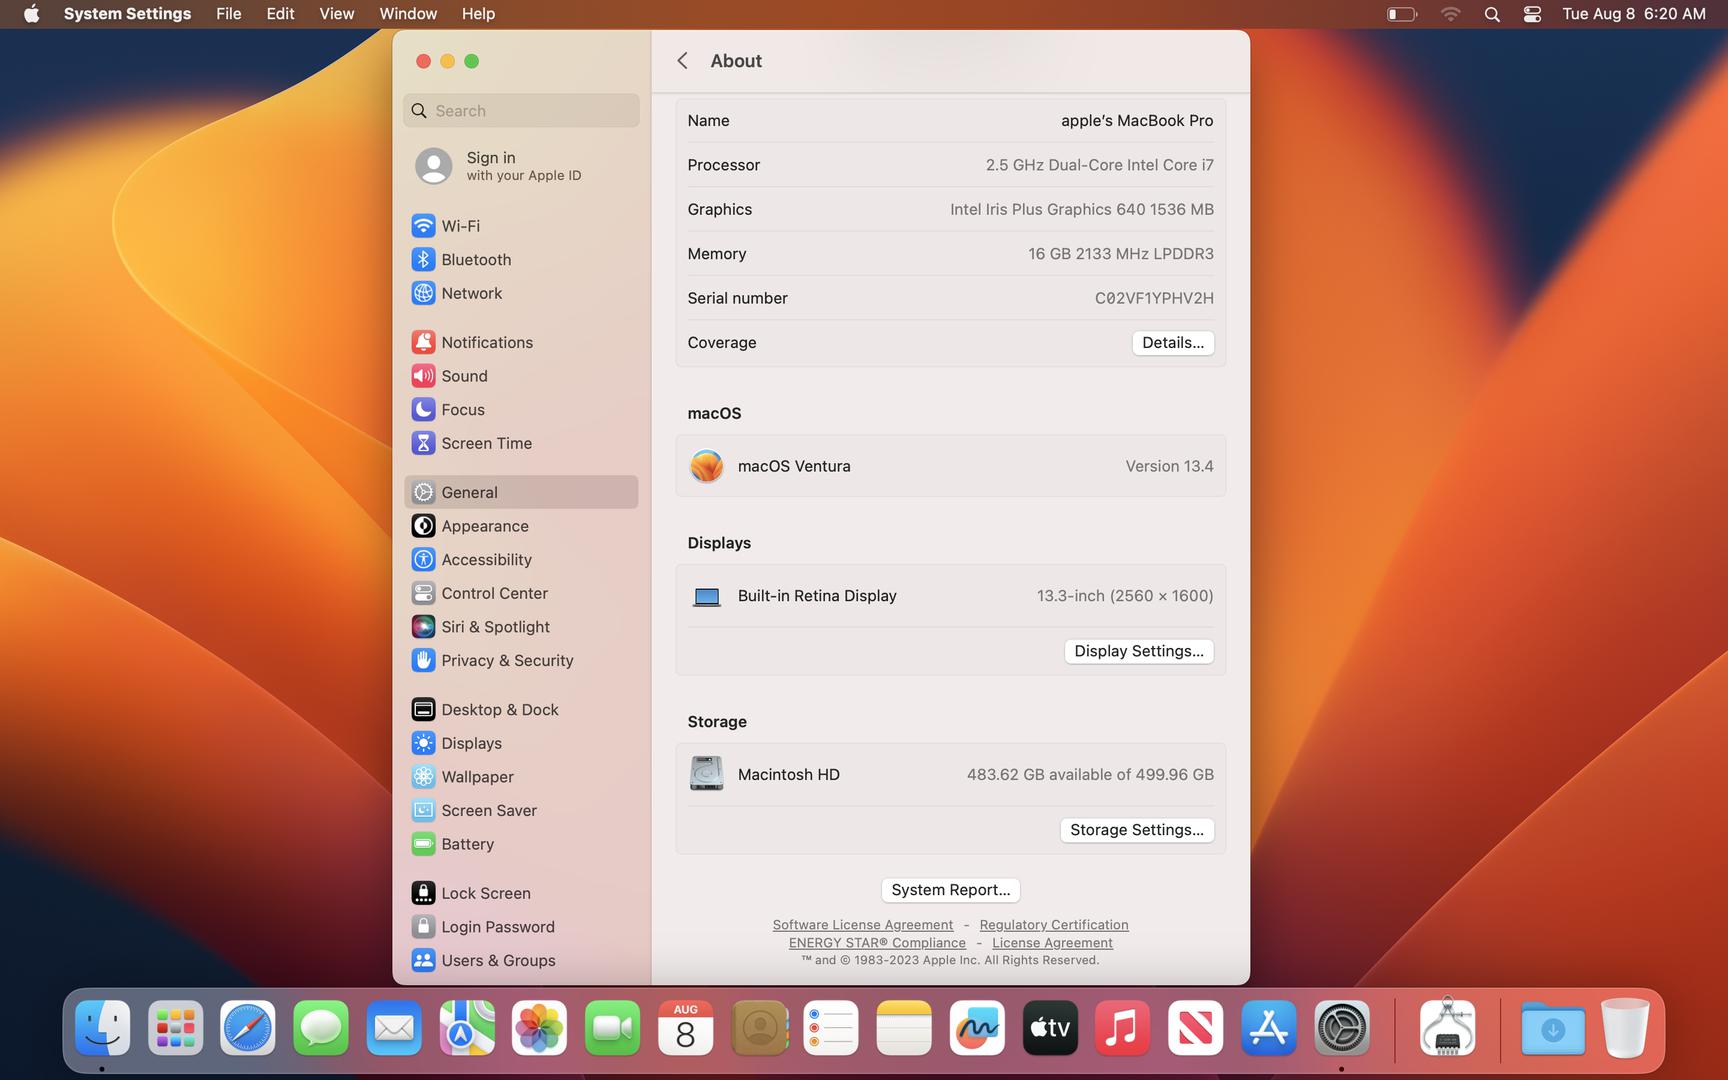Open the Help menu
Image resolution: width=1728 pixels, height=1080 pixels.
478,14
